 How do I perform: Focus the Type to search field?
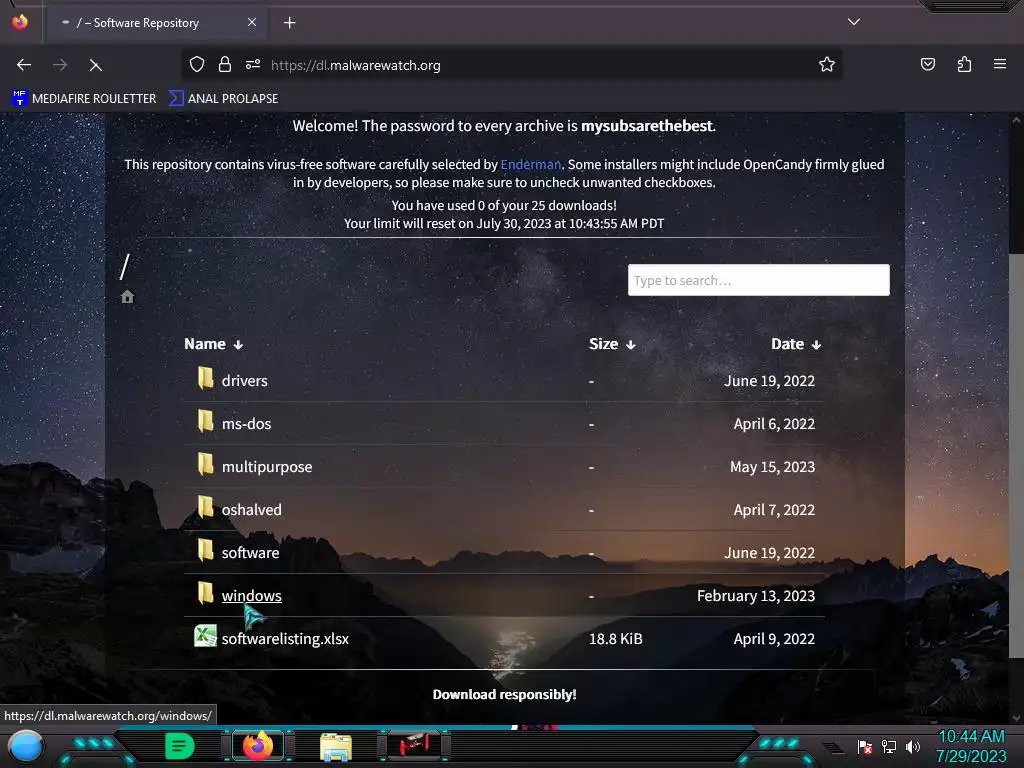(x=758, y=280)
